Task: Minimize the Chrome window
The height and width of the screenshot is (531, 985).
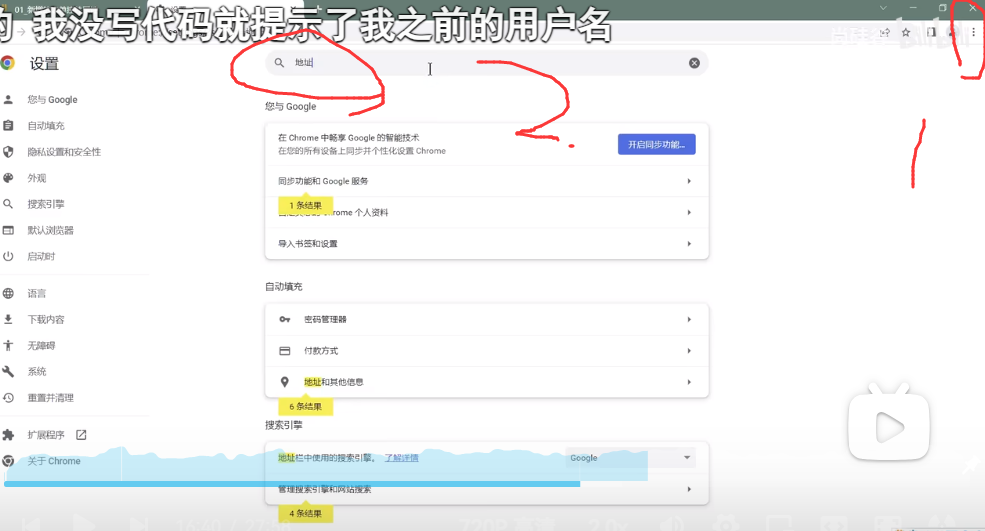Action: click(x=913, y=8)
